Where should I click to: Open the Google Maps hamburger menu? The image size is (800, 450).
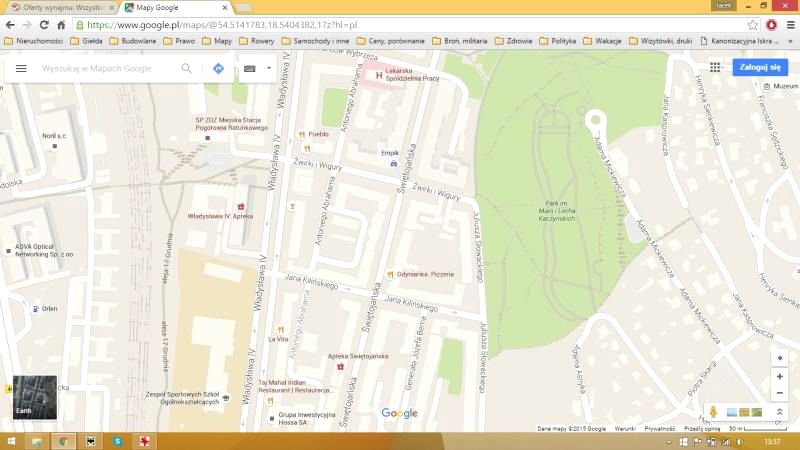tap(20, 69)
